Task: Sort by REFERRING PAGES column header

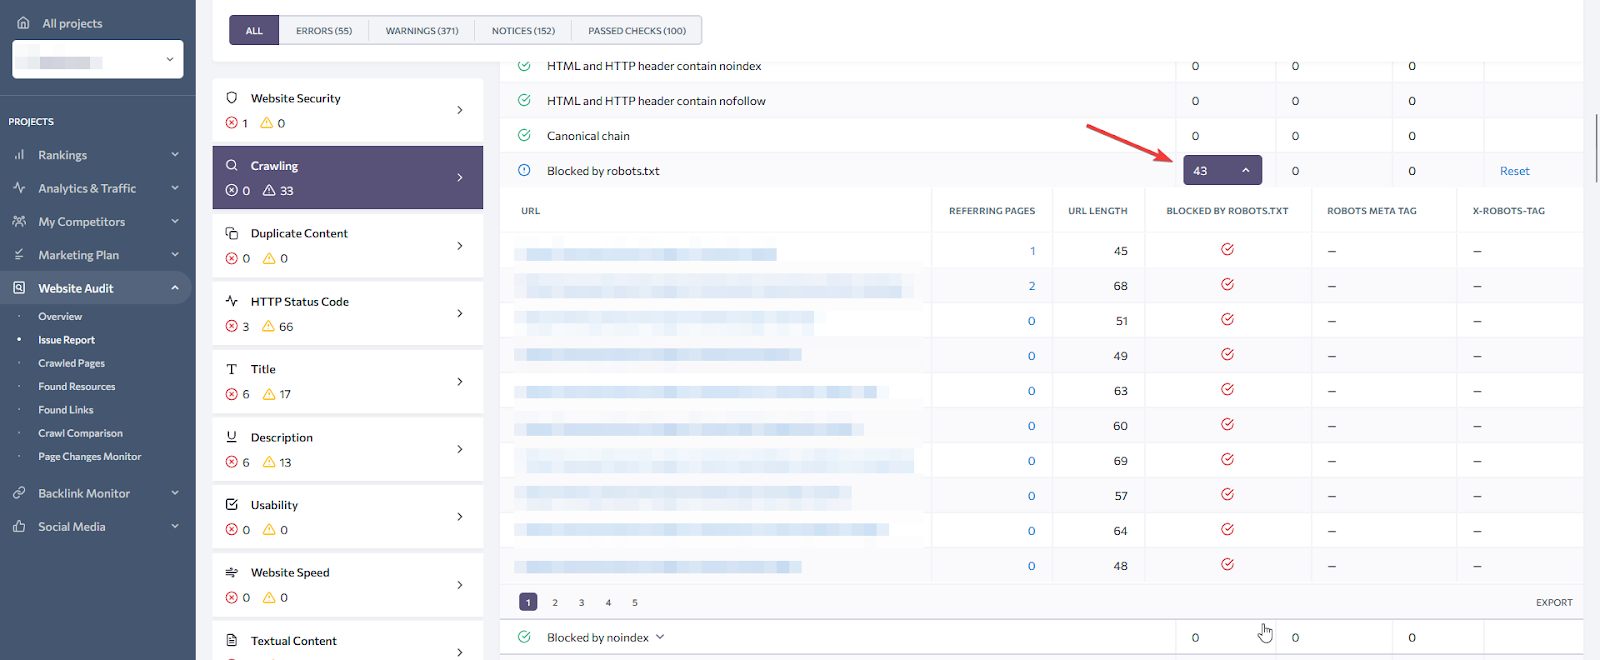Action: (x=992, y=211)
